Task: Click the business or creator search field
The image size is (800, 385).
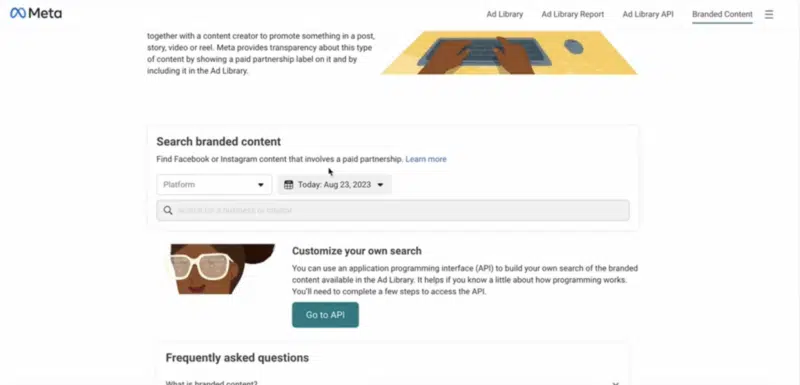Action: pyautogui.click(x=393, y=210)
